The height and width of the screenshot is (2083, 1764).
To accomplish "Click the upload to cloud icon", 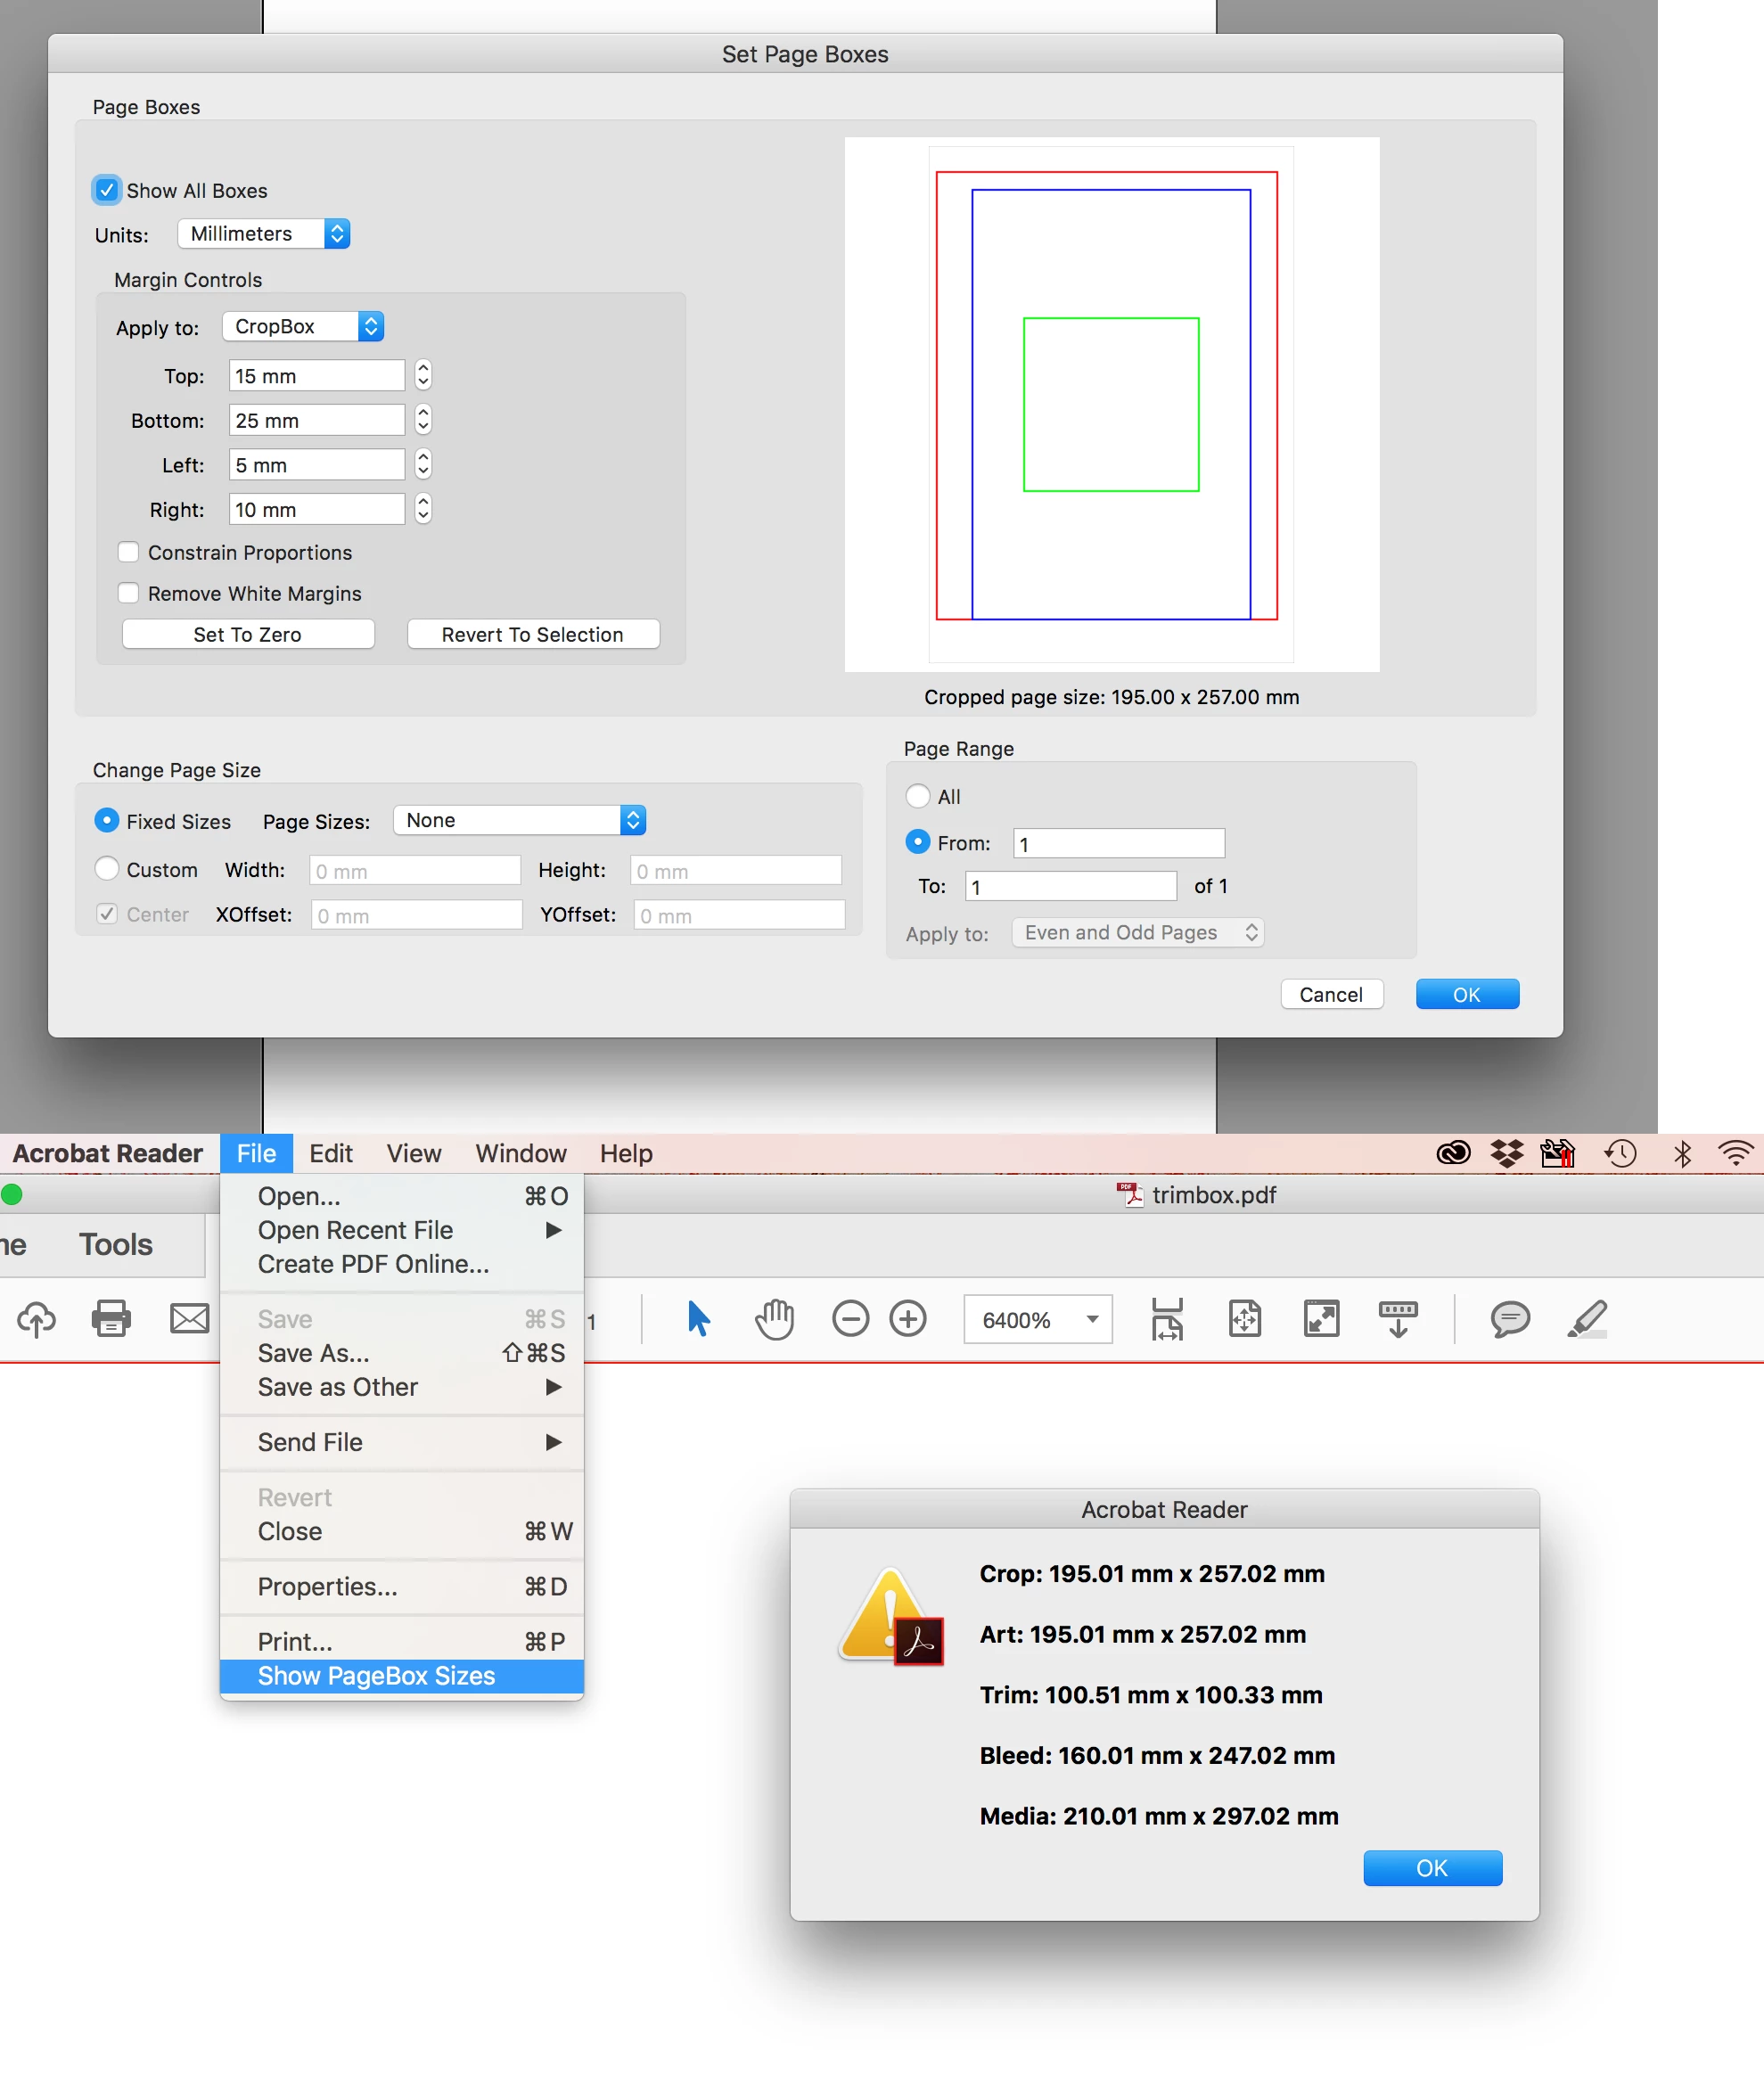I will [37, 1318].
